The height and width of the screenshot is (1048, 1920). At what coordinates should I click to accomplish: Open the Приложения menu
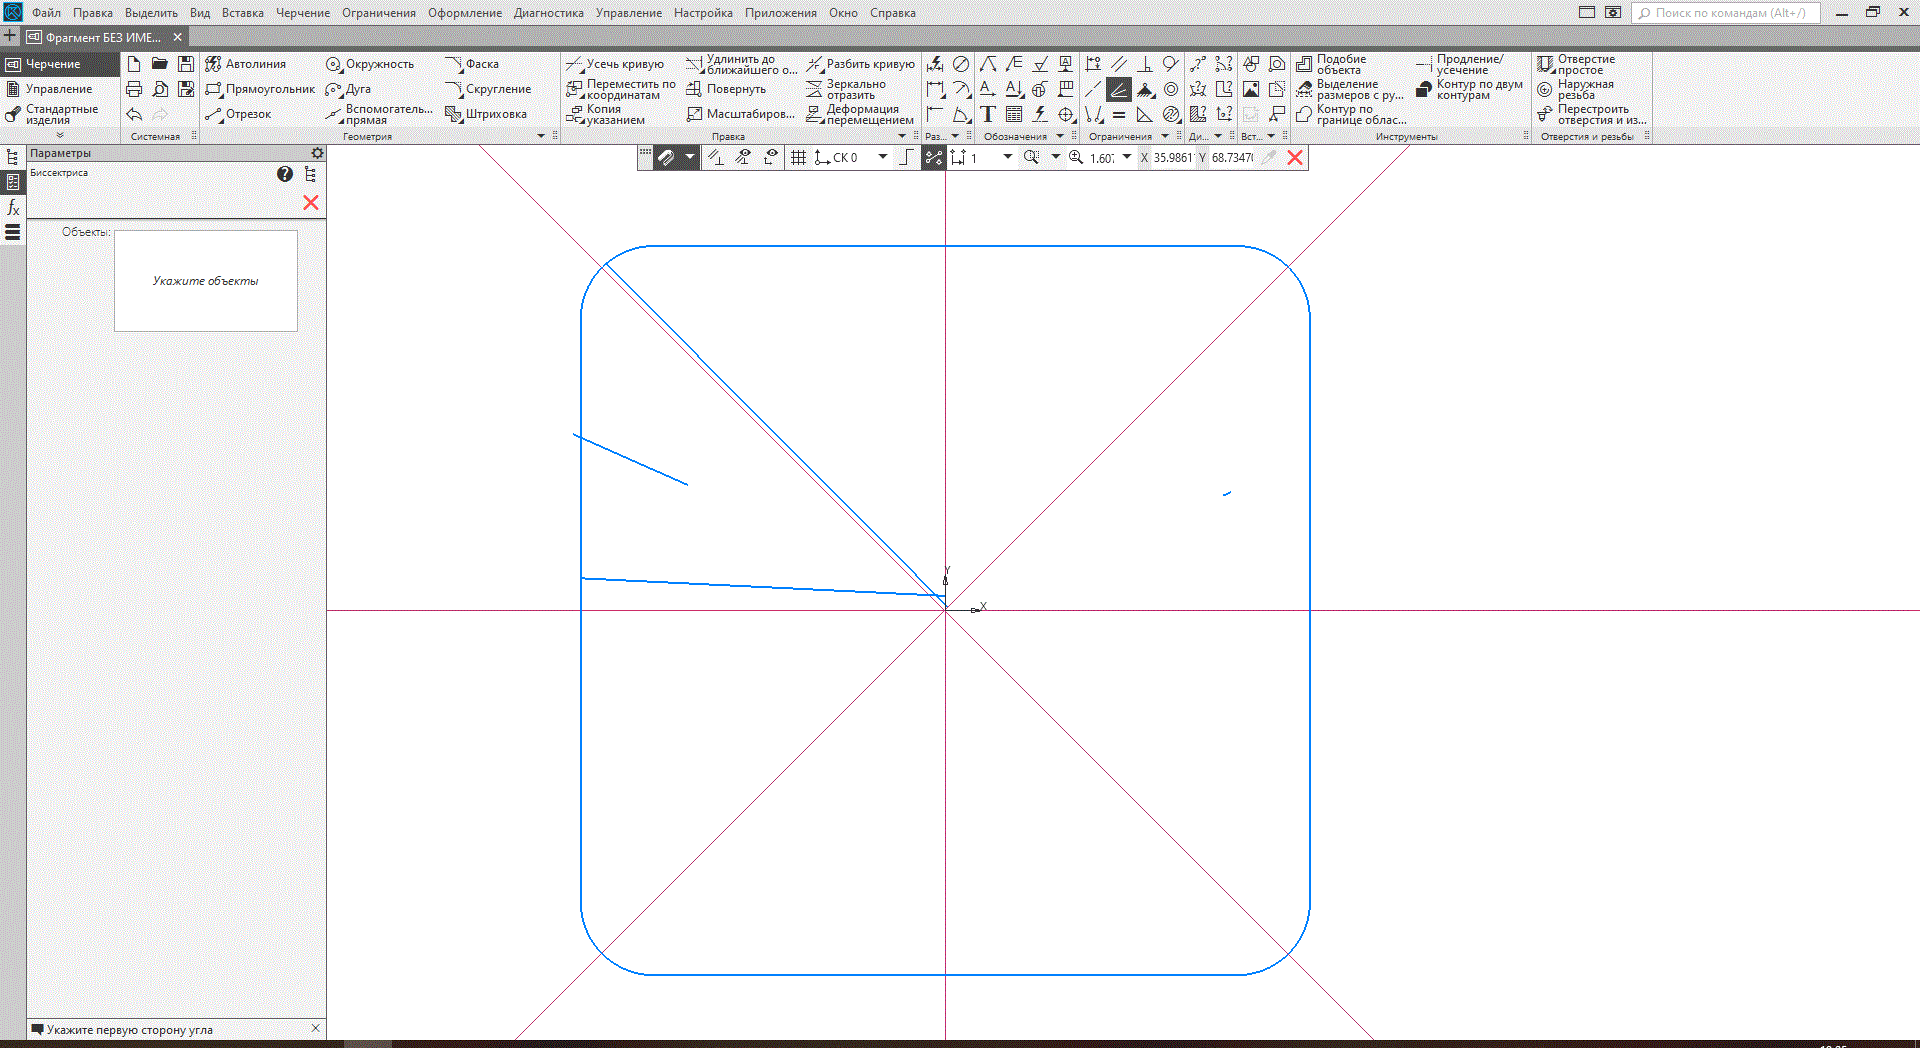(x=781, y=13)
